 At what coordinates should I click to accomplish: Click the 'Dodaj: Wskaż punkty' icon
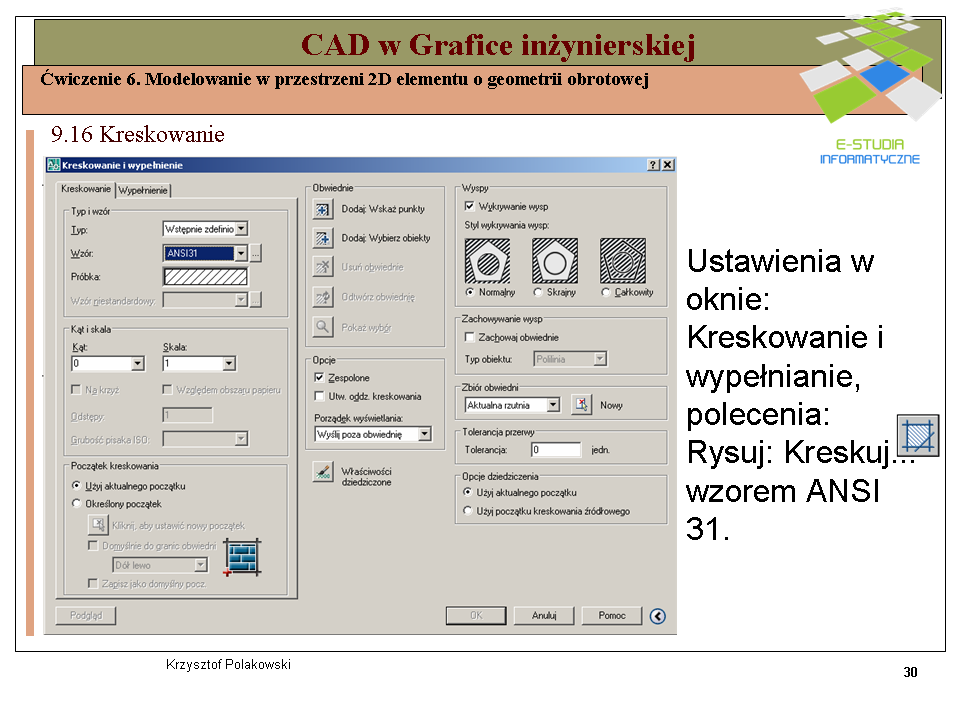[x=323, y=209]
